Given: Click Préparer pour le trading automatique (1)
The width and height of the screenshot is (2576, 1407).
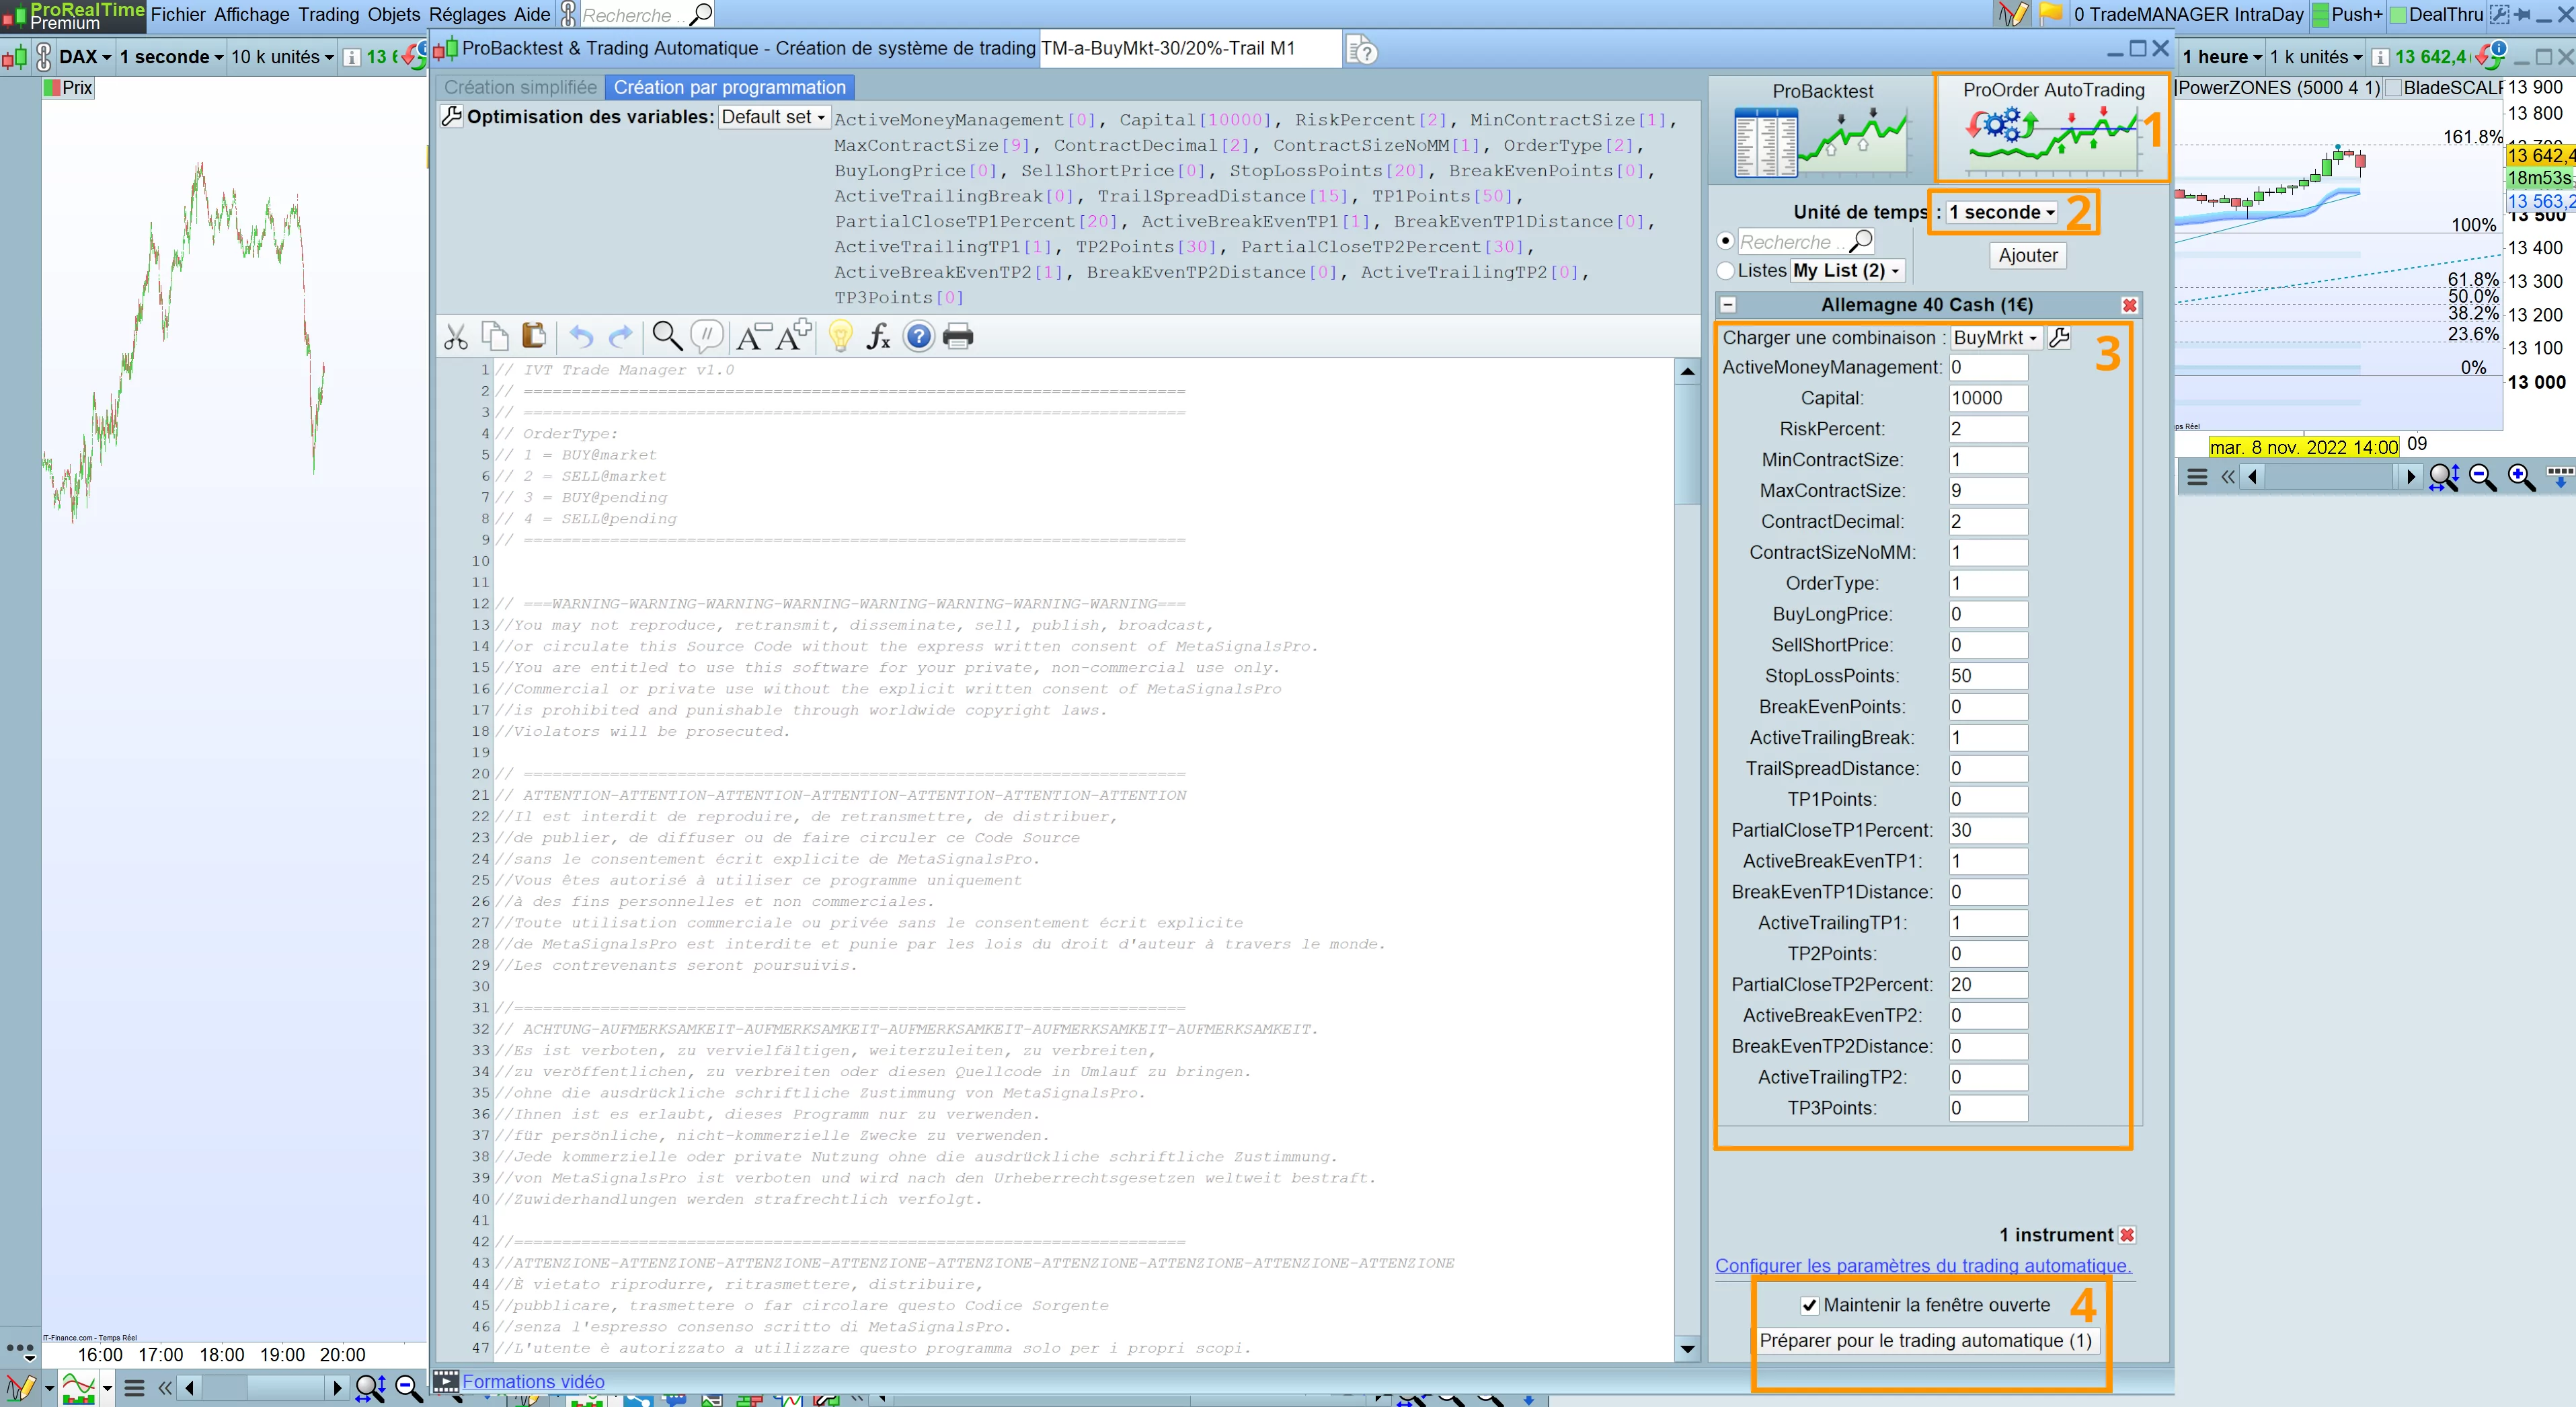Looking at the screenshot, I should [1926, 1341].
